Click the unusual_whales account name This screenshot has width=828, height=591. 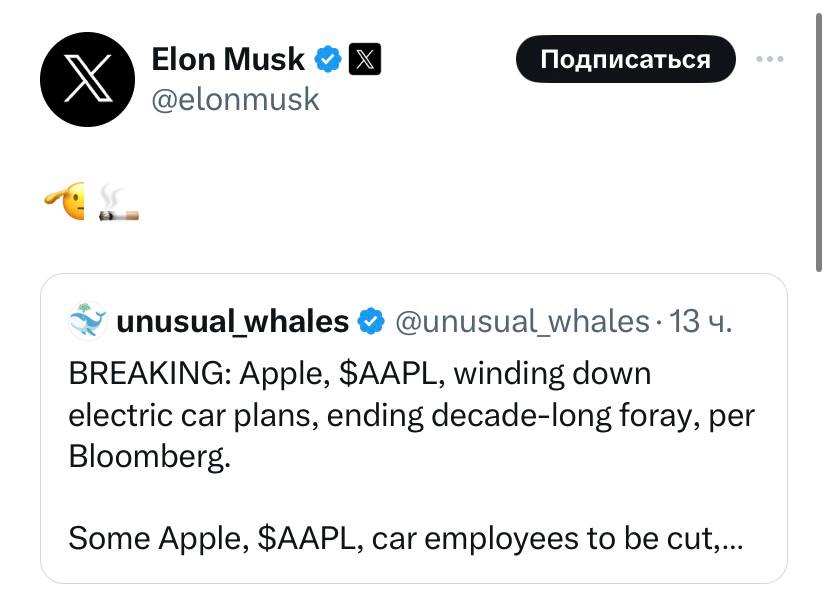[233, 321]
